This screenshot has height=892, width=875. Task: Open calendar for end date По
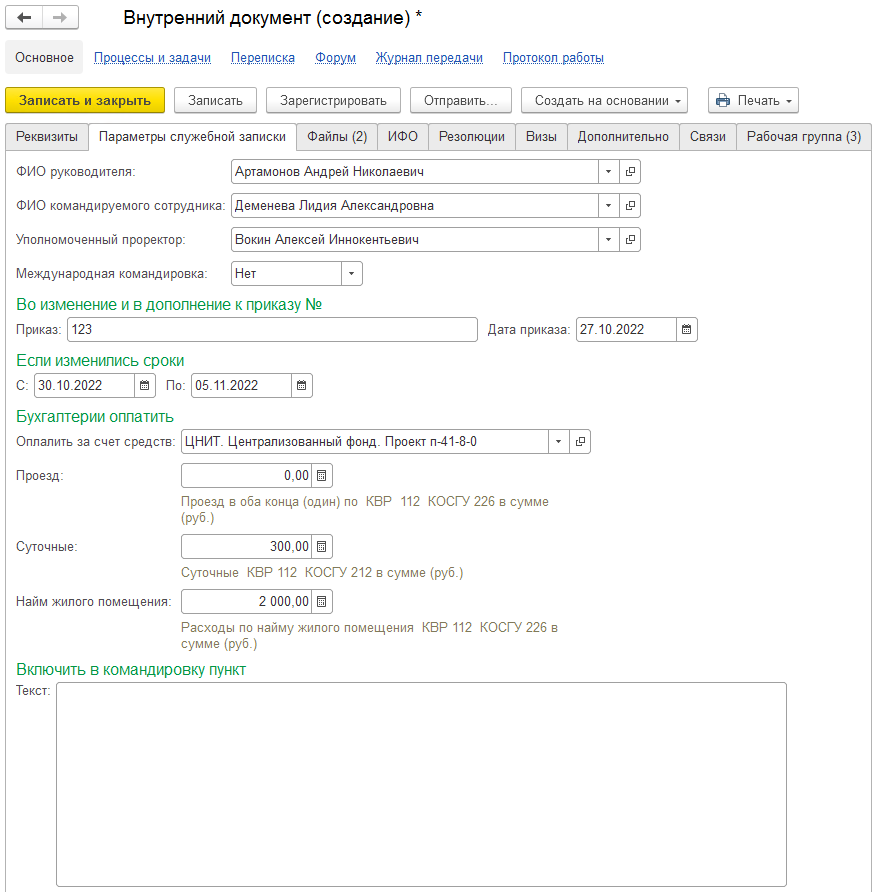[302, 385]
